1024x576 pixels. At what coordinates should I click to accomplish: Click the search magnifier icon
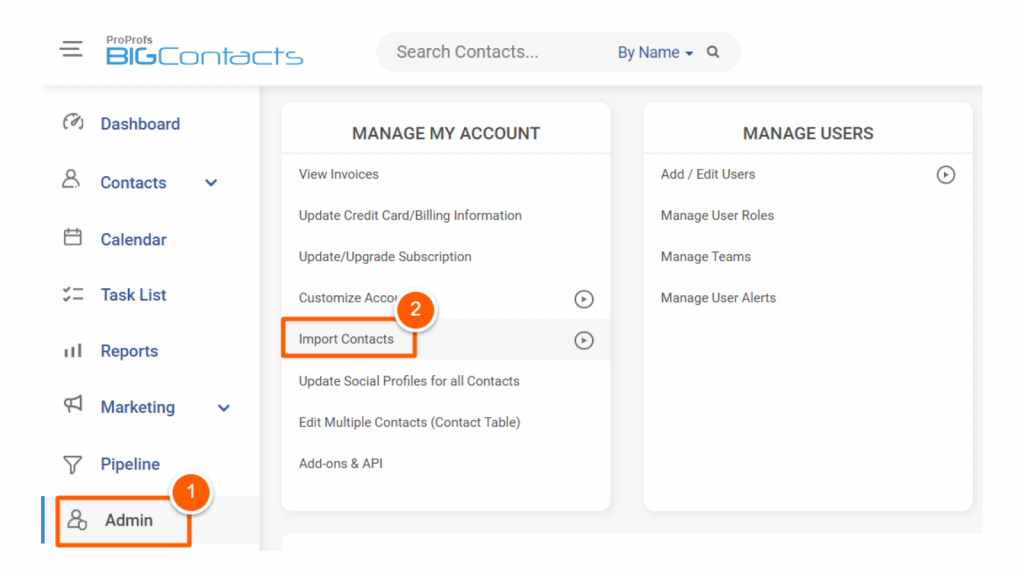713,52
